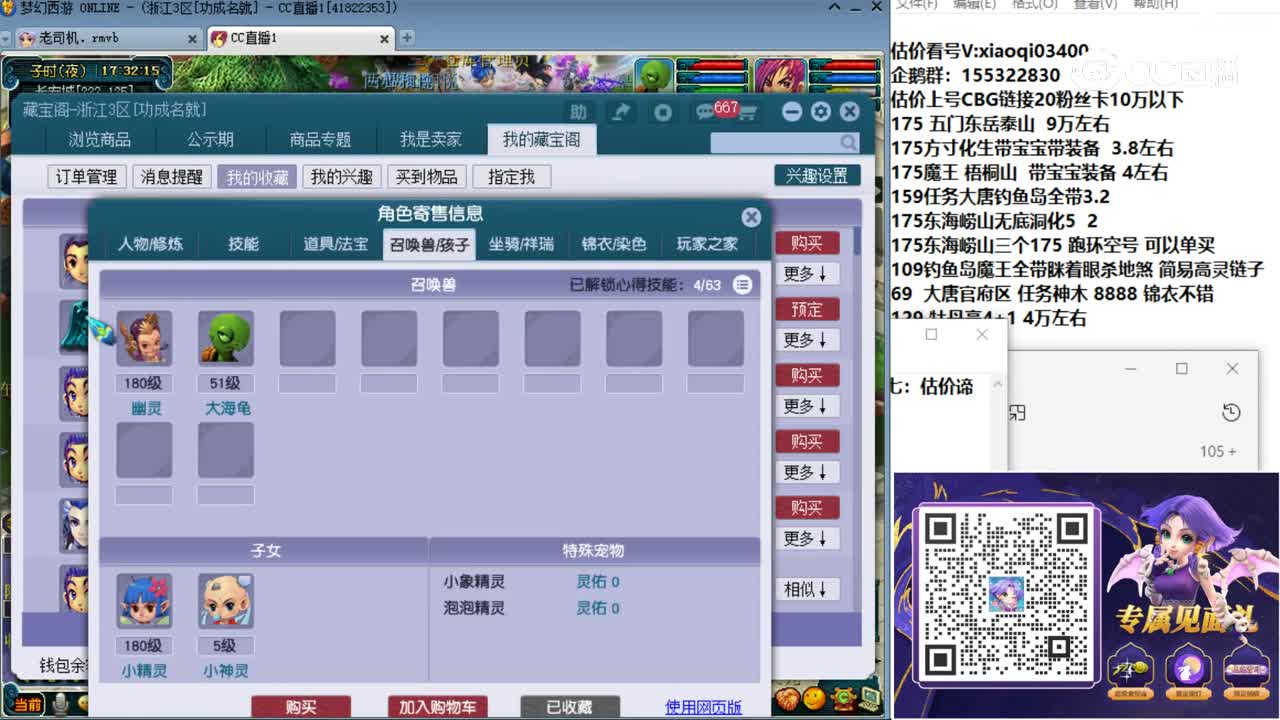The width and height of the screenshot is (1280, 720).
Task: Open the 道具/法宝 tab
Action: [x=336, y=244]
